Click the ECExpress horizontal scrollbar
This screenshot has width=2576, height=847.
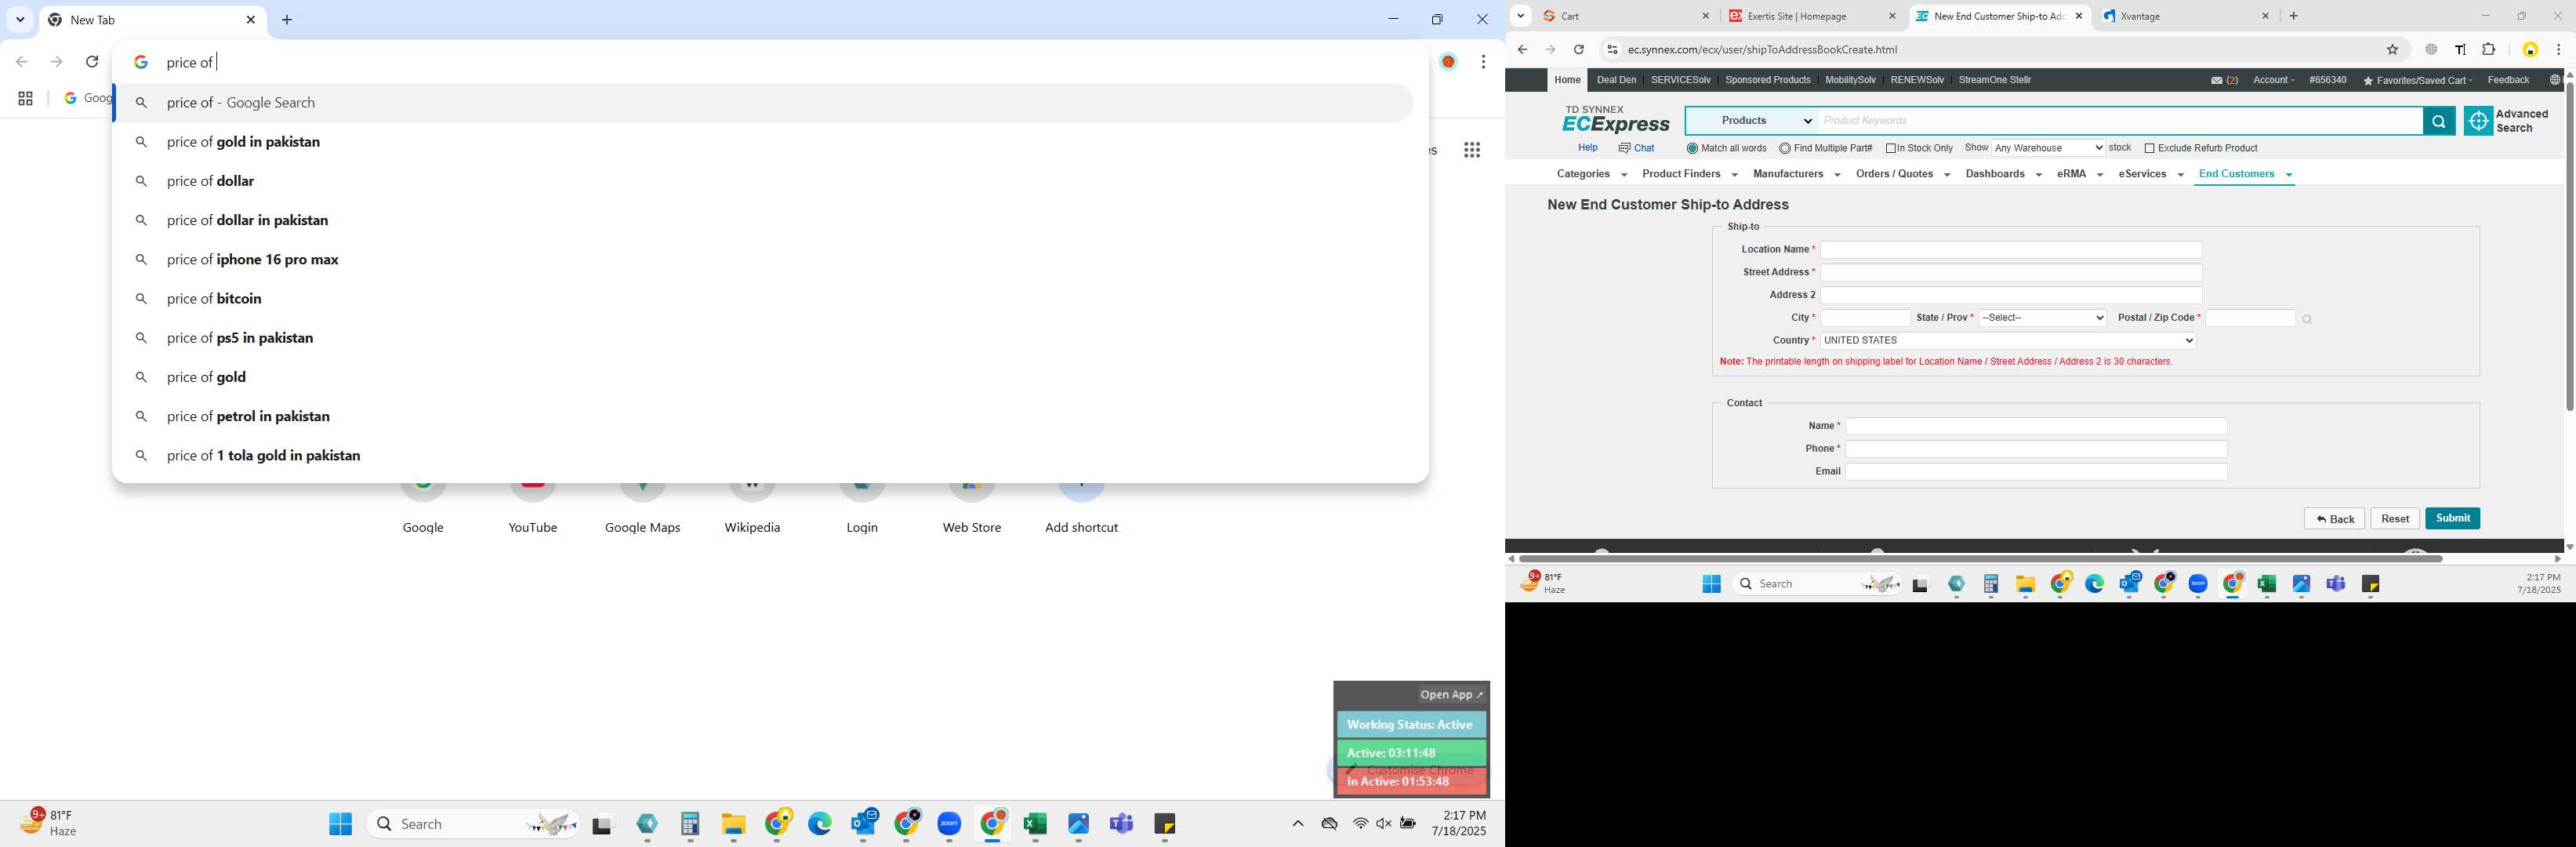pyautogui.click(x=1980, y=558)
